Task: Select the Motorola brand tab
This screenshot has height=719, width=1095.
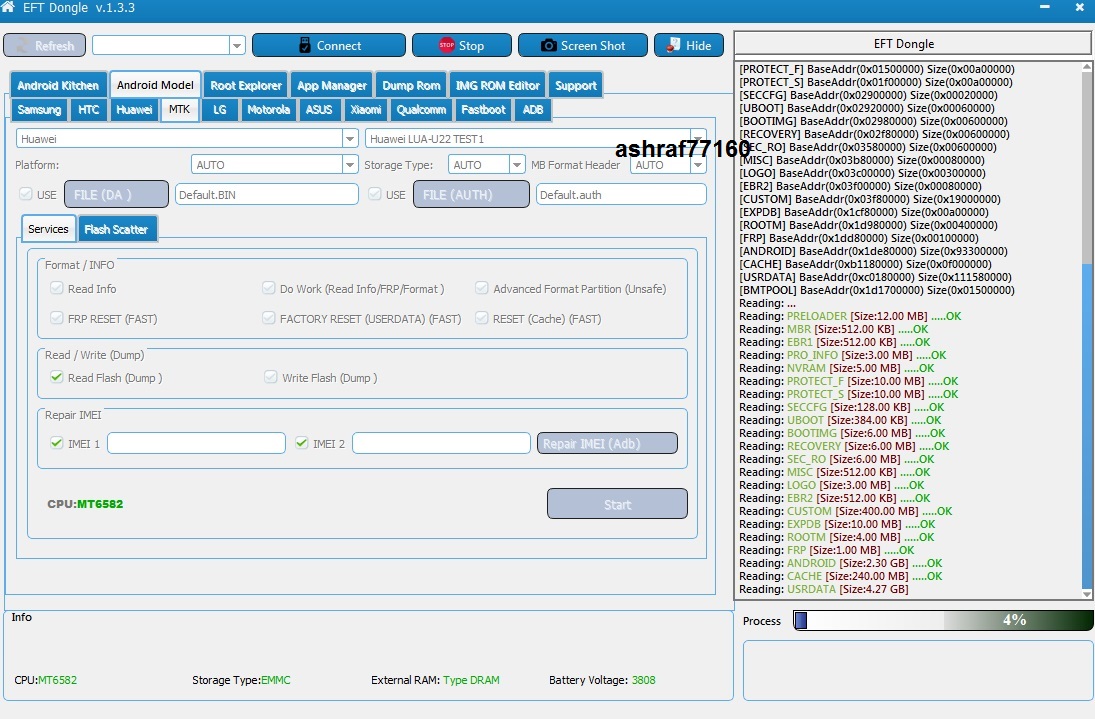Action: pos(268,110)
